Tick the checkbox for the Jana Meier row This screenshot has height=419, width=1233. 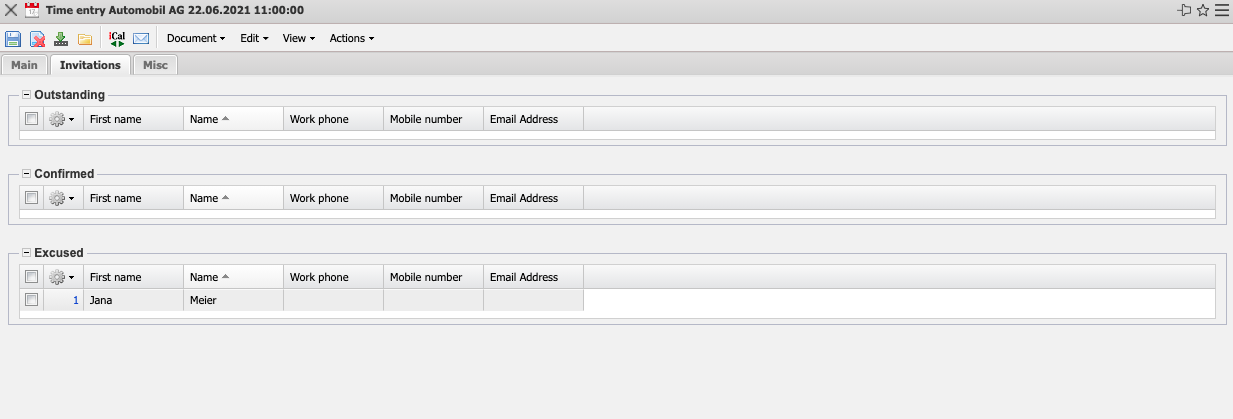point(32,300)
